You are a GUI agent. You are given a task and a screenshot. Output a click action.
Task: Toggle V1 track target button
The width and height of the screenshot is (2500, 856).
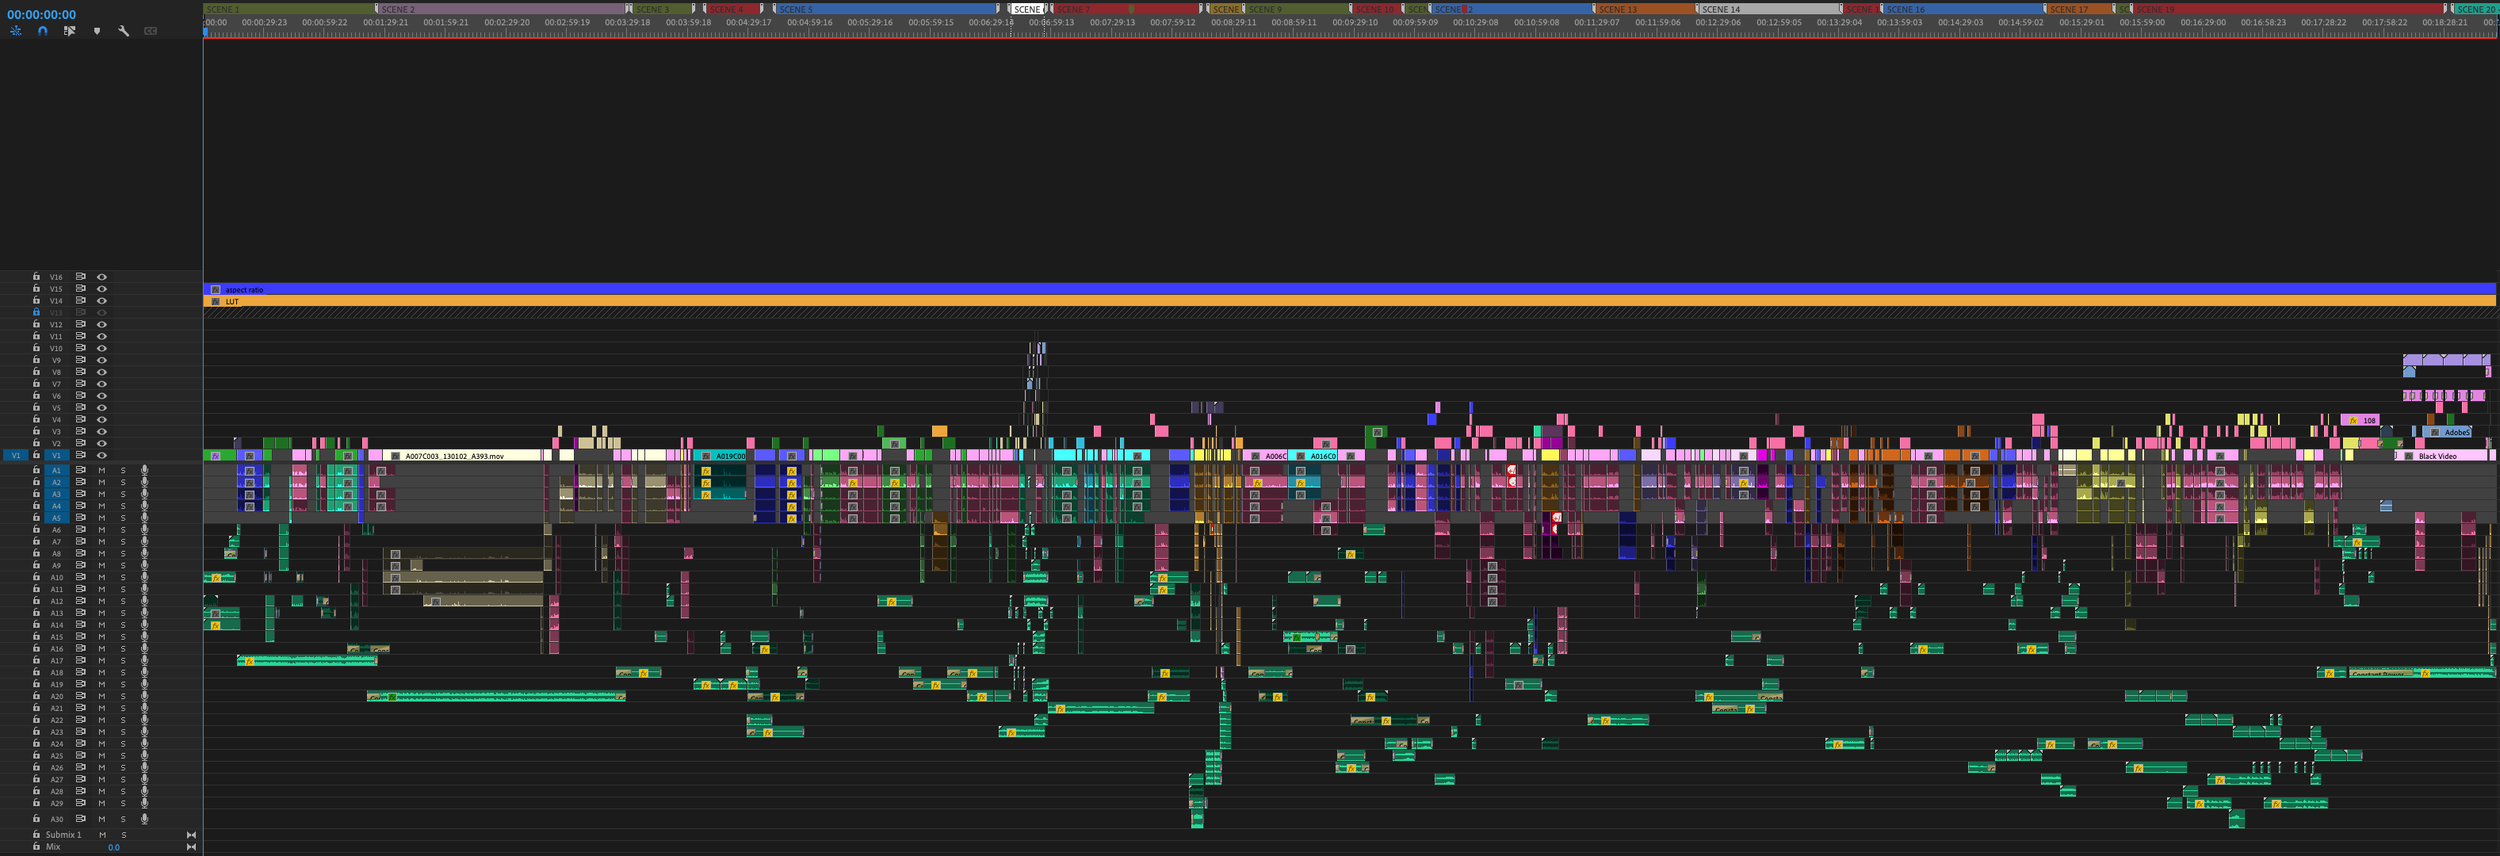click(x=56, y=455)
